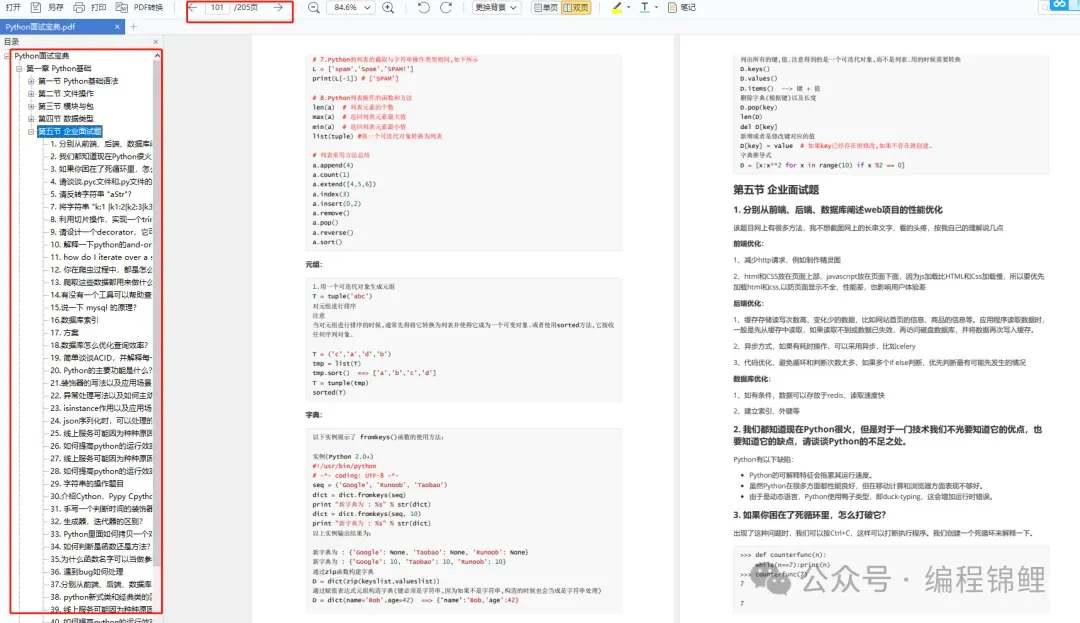The width and height of the screenshot is (1080, 623).
Task: Open outline item 8. 利用切片操作
Action: 101,219
